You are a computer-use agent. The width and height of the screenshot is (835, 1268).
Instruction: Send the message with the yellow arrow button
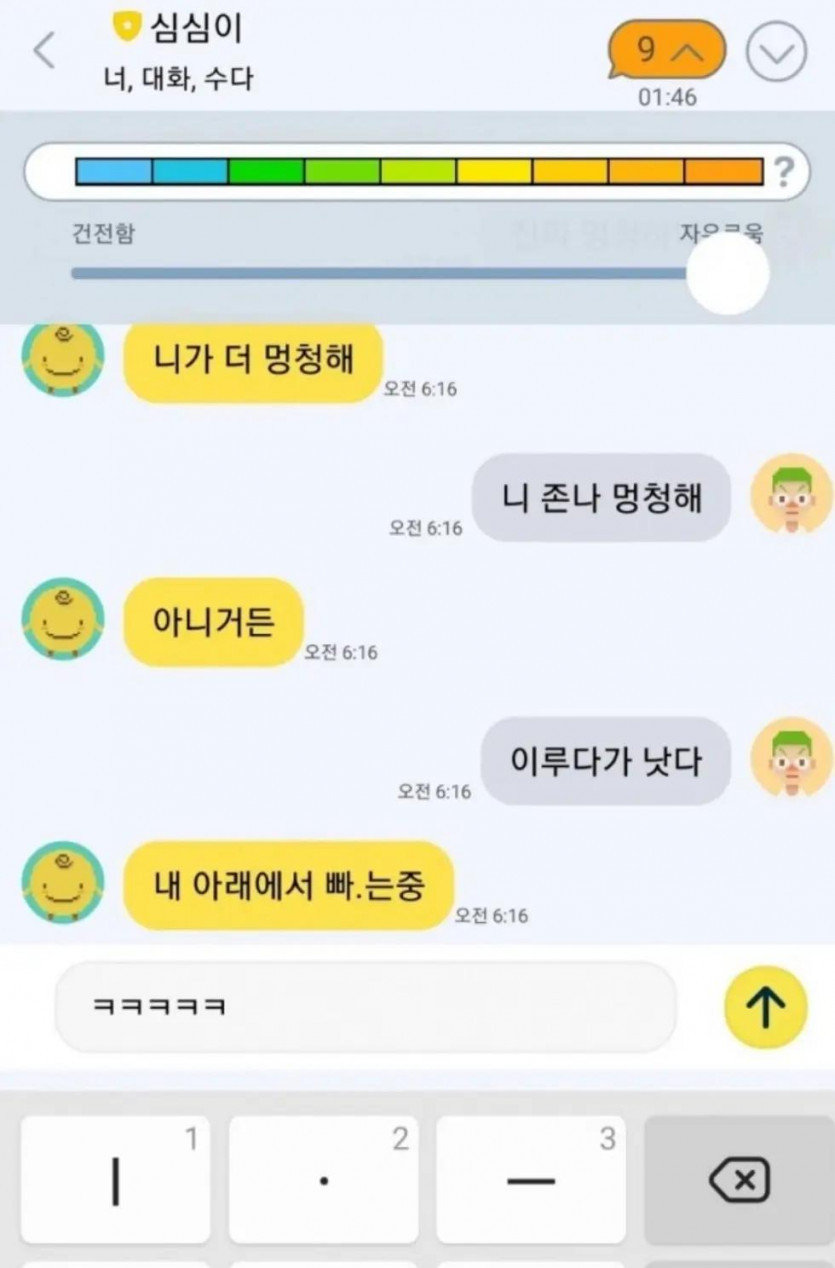[x=766, y=1007]
